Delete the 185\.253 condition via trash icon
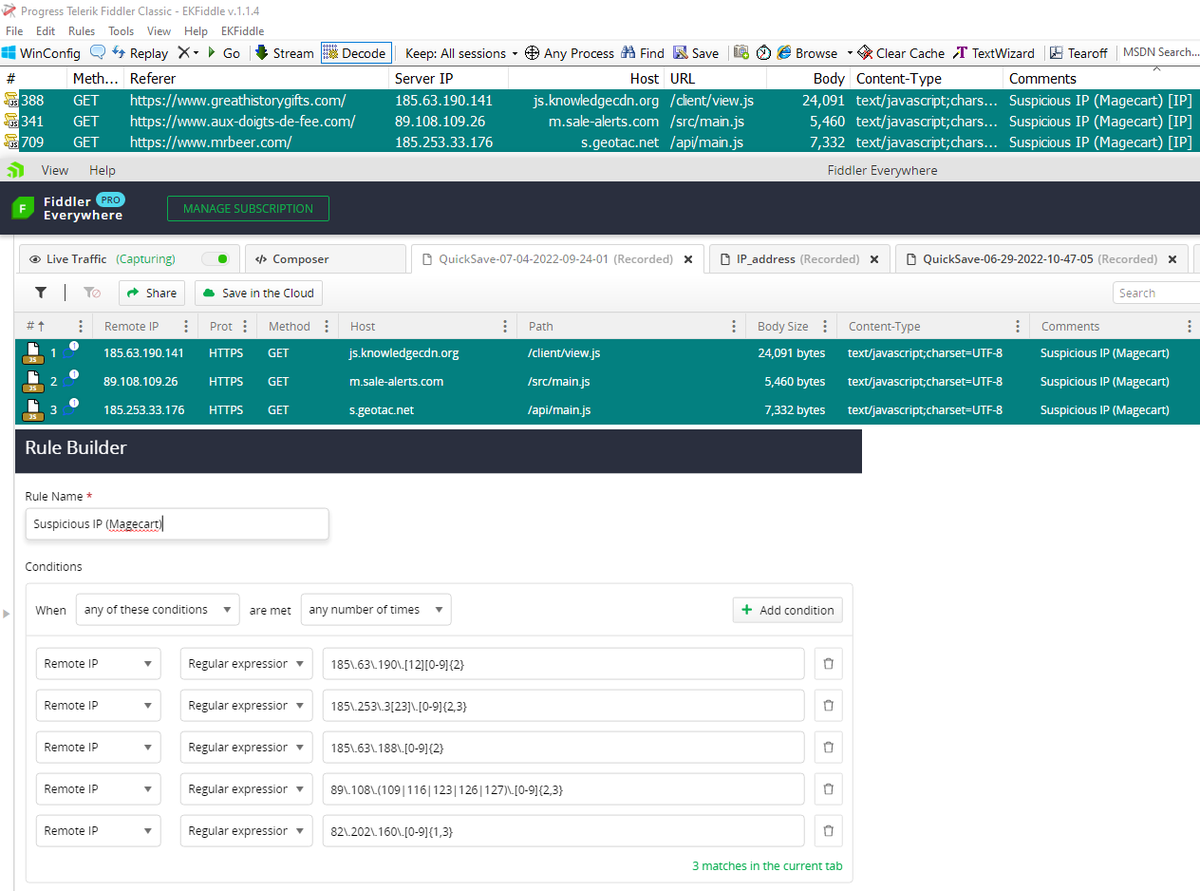This screenshot has height=891, width=1200. [828, 706]
